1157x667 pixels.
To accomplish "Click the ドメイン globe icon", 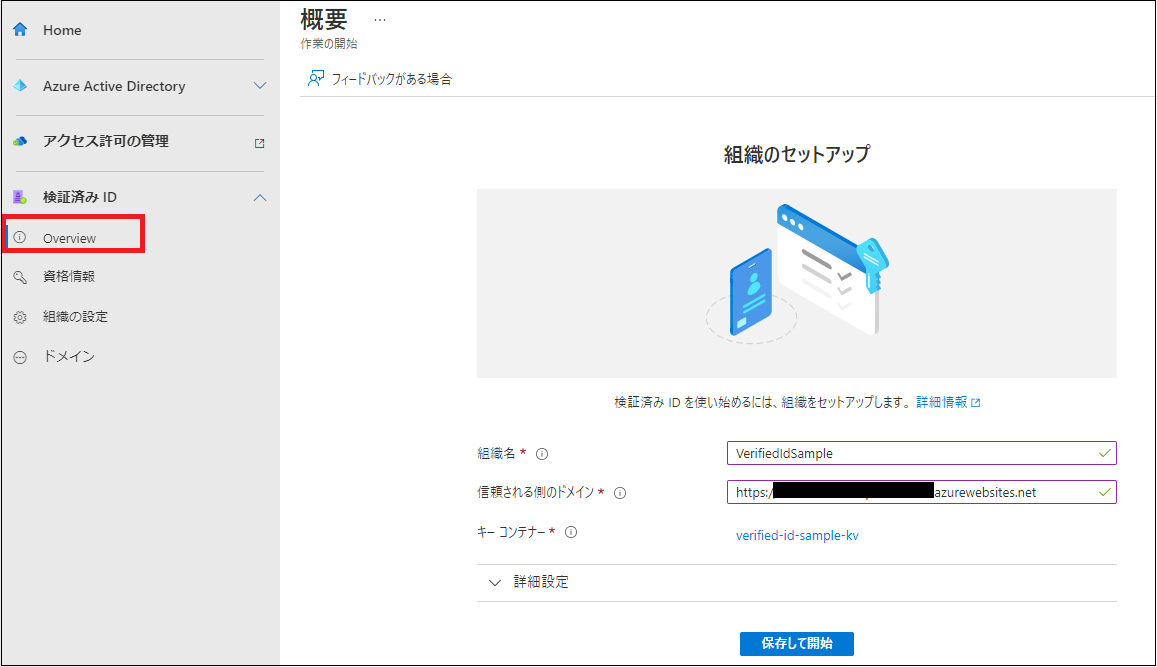I will coord(20,357).
